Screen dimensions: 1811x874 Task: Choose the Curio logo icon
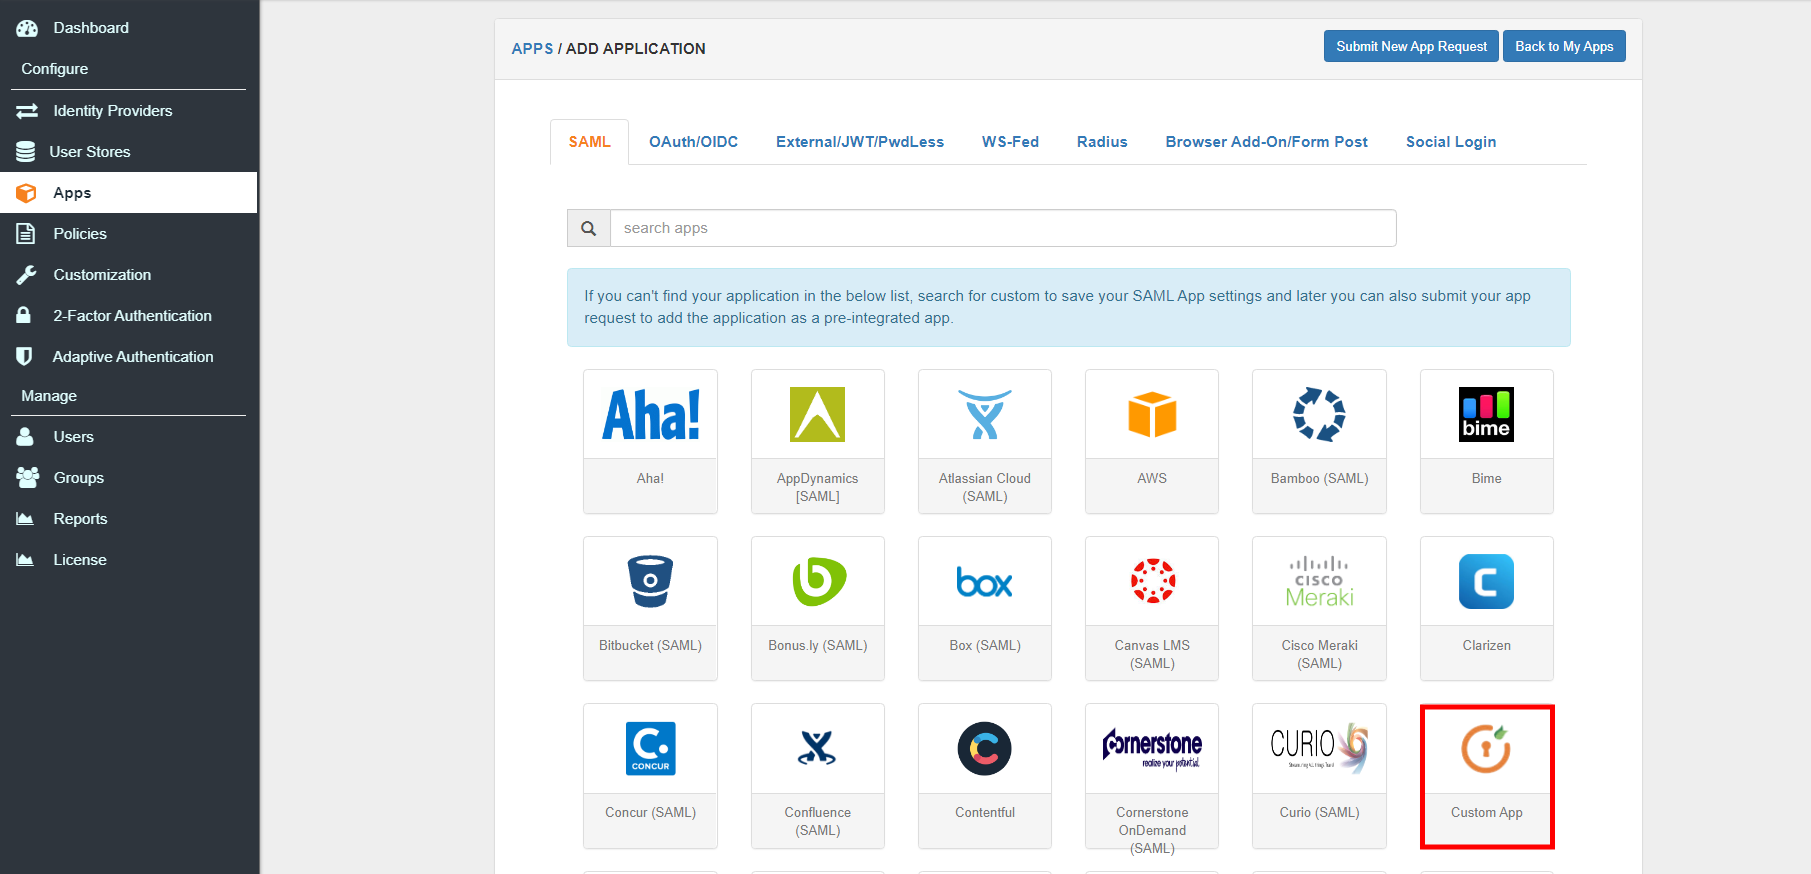tap(1319, 748)
